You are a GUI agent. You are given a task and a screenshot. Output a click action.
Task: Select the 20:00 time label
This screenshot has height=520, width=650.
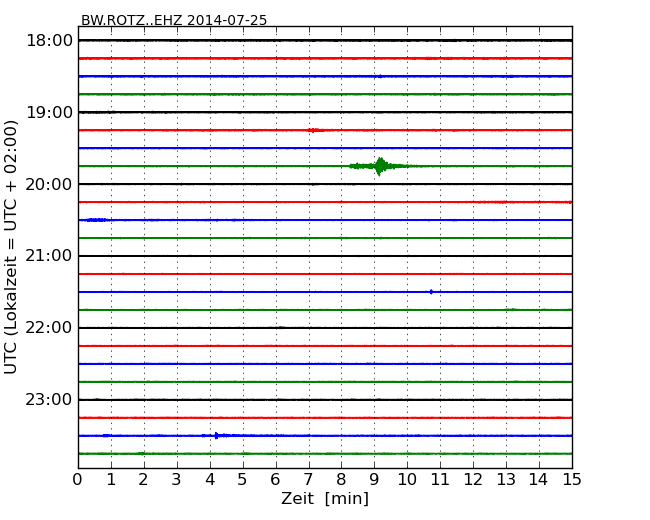pos(49,184)
